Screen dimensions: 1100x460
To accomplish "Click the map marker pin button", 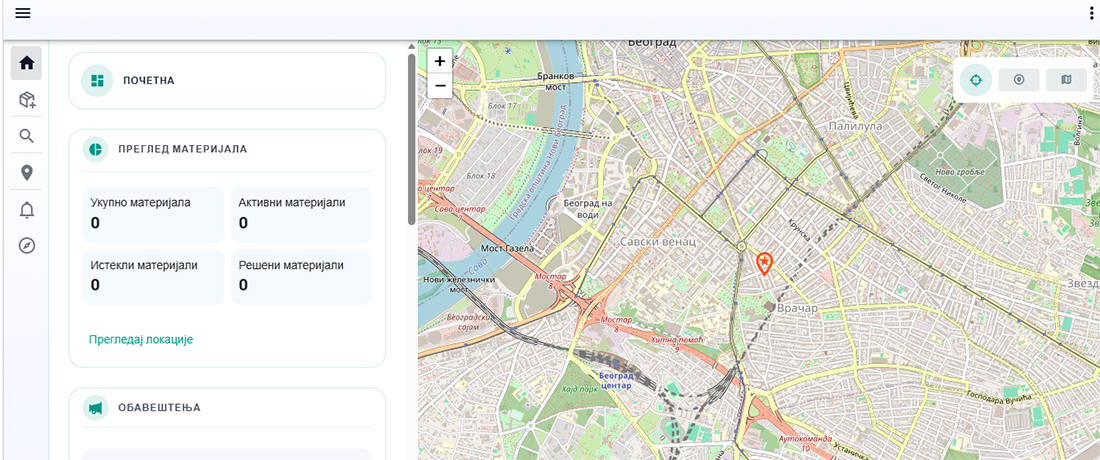I will point(1019,80).
